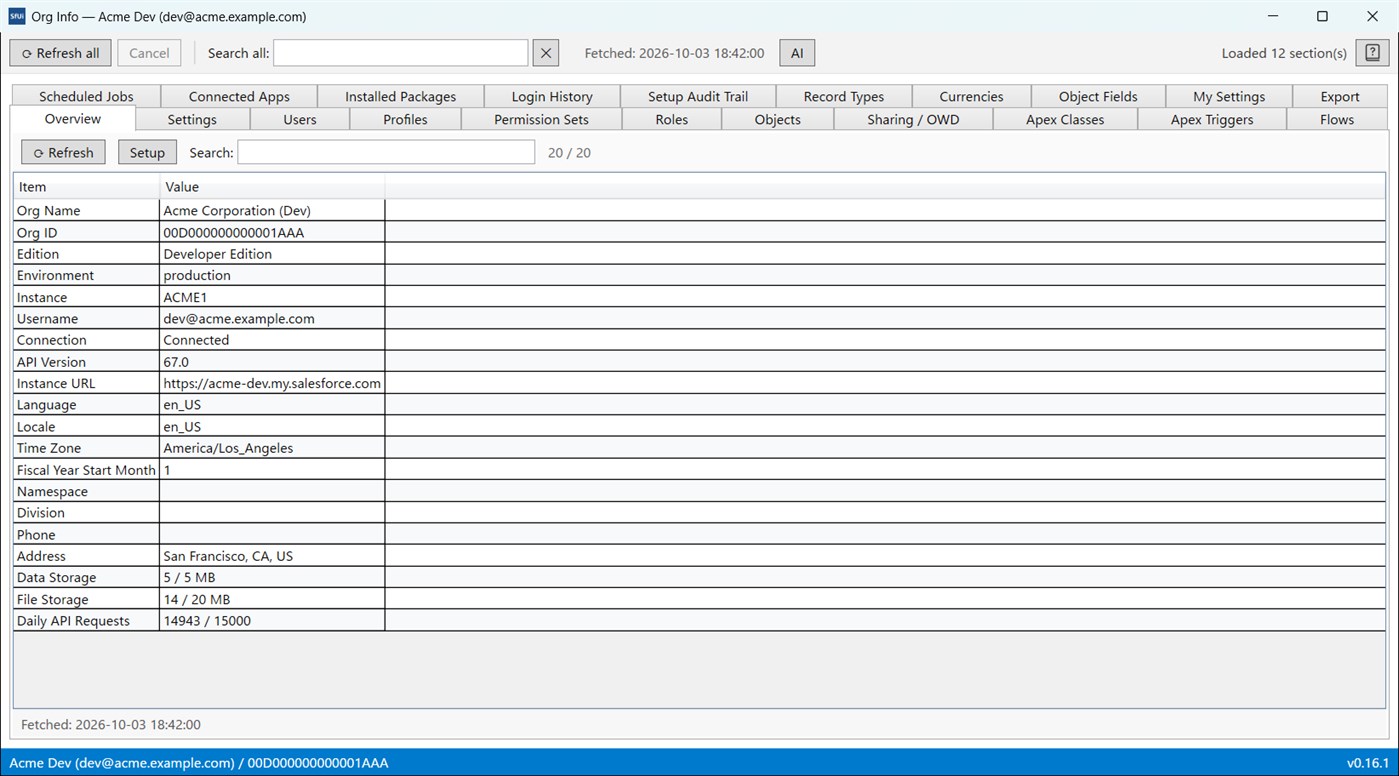Focus the Search all input field
1399x776 pixels.
click(x=400, y=53)
